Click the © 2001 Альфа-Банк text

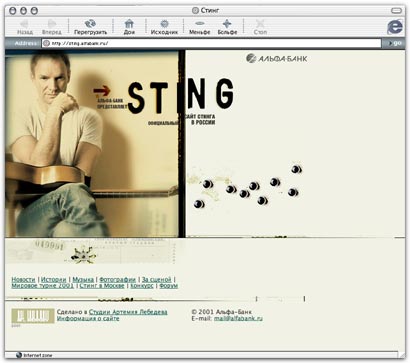[222, 312]
